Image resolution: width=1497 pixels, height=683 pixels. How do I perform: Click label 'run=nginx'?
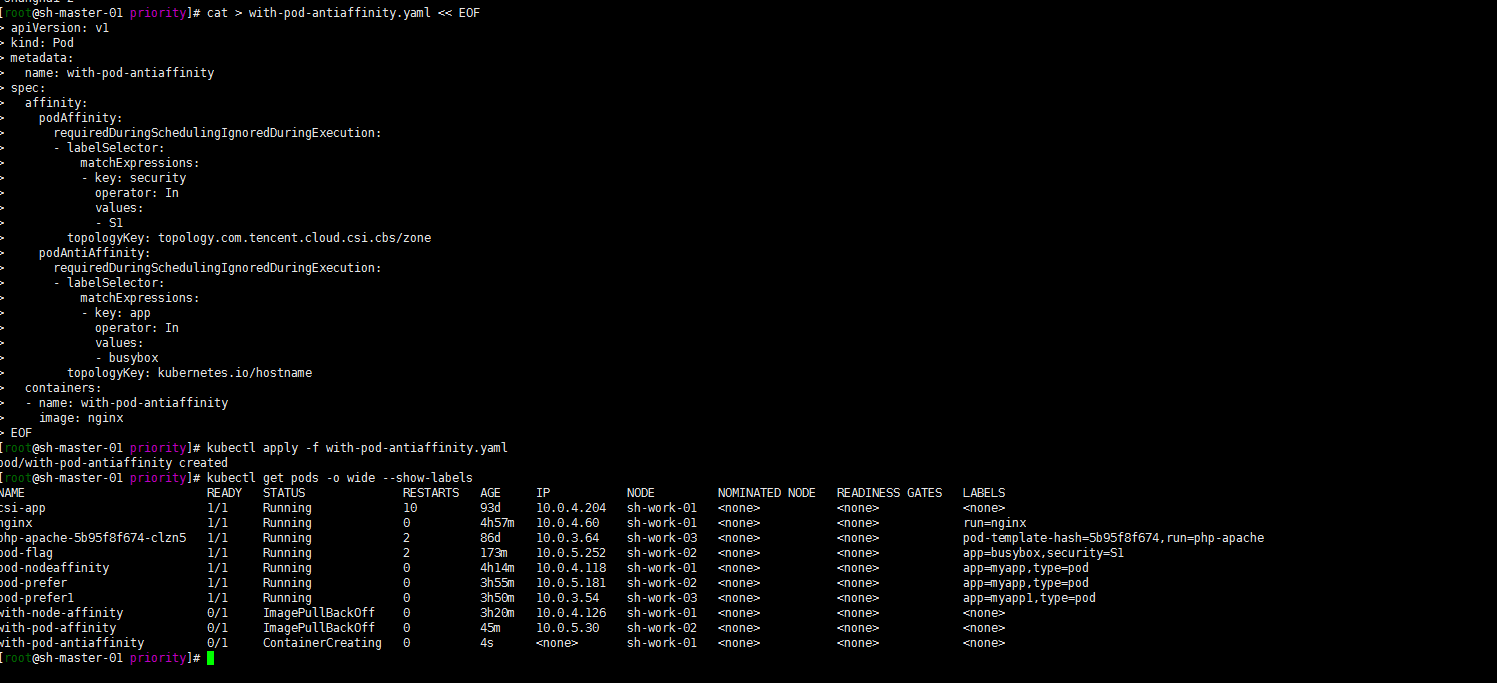pos(994,523)
